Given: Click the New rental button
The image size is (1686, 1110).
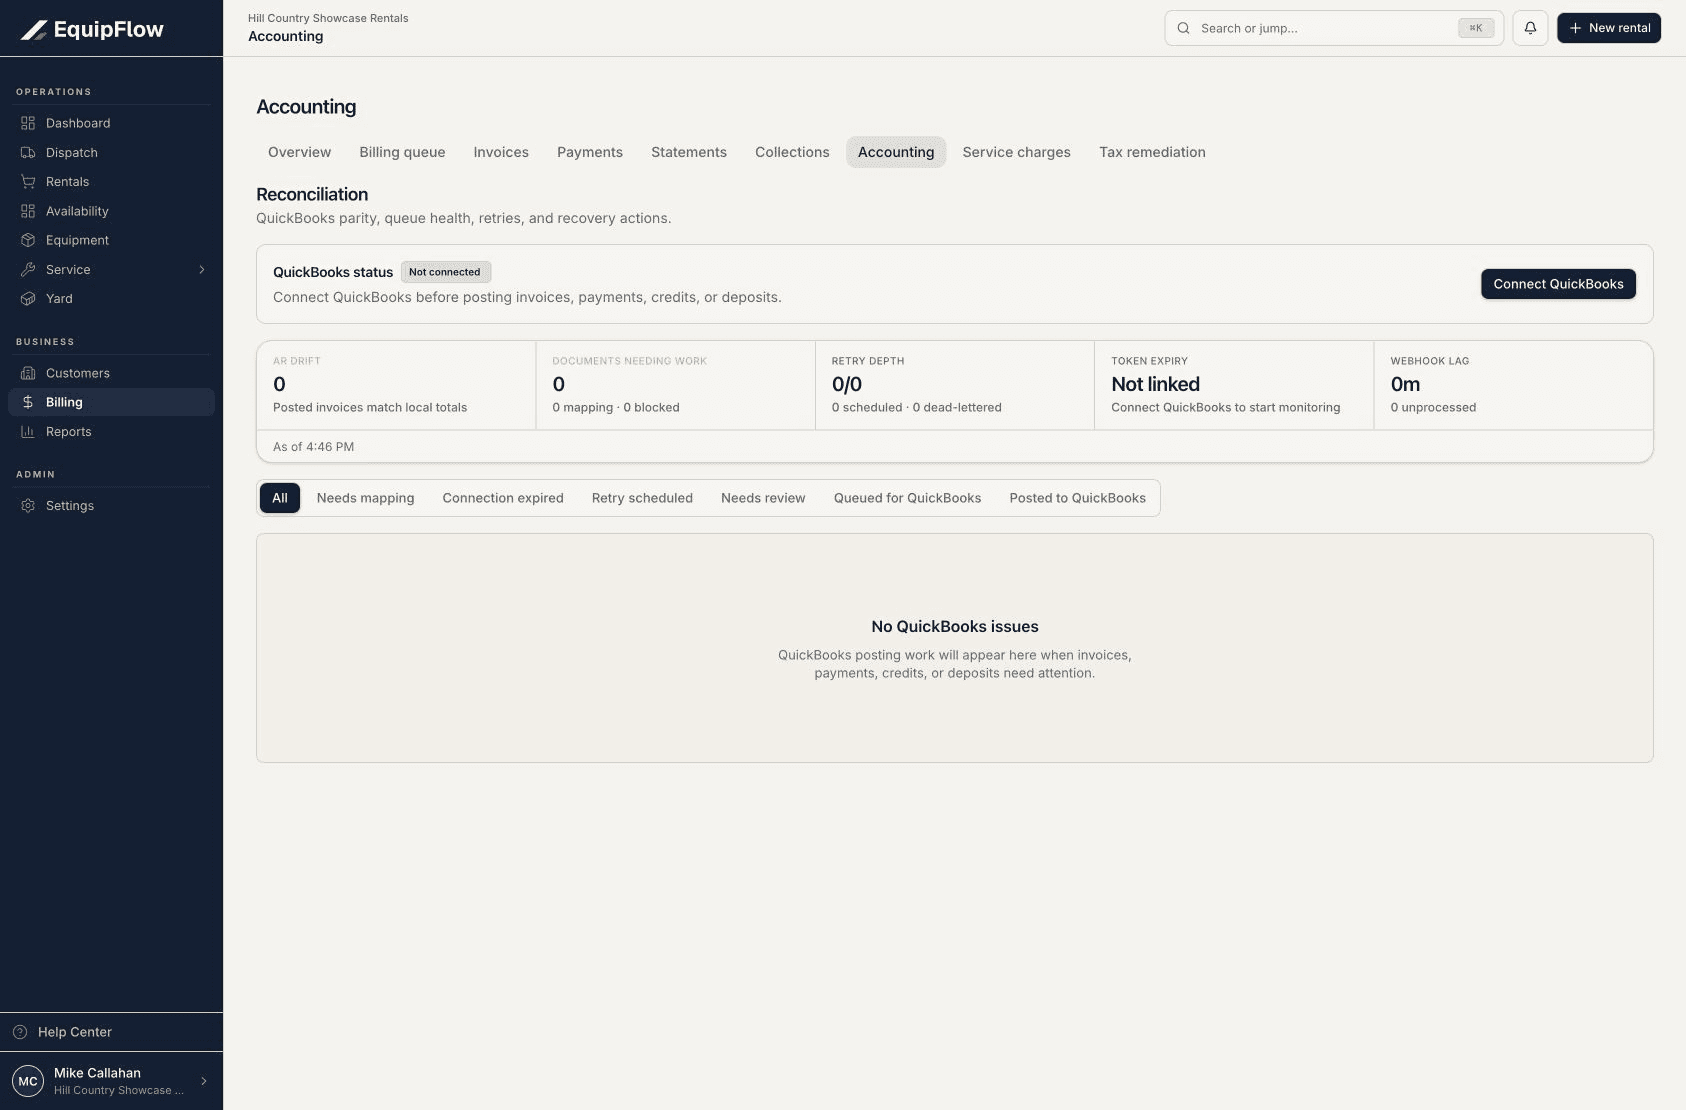Looking at the screenshot, I should point(1609,28).
